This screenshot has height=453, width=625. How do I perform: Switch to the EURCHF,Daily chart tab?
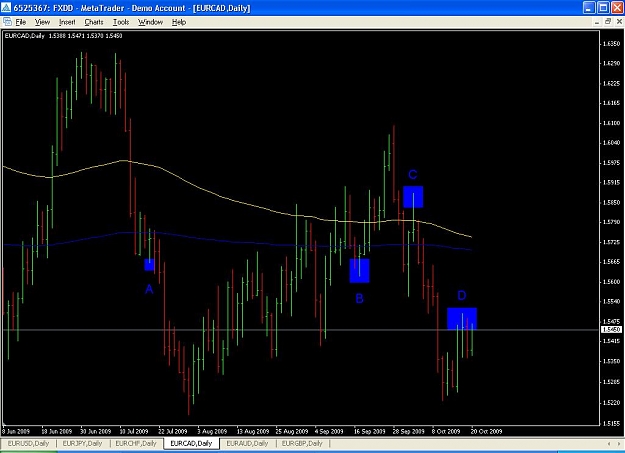click(x=136, y=443)
